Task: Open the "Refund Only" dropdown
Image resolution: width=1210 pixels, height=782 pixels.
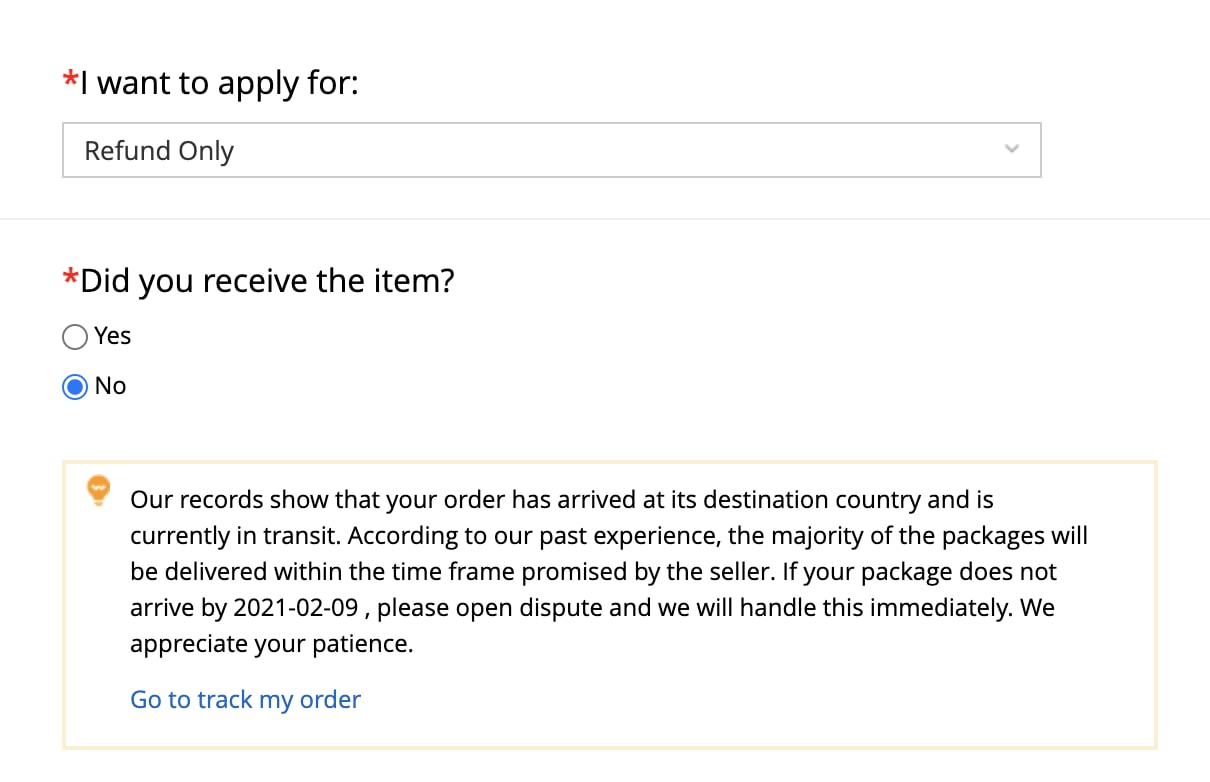Action: click(x=551, y=150)
